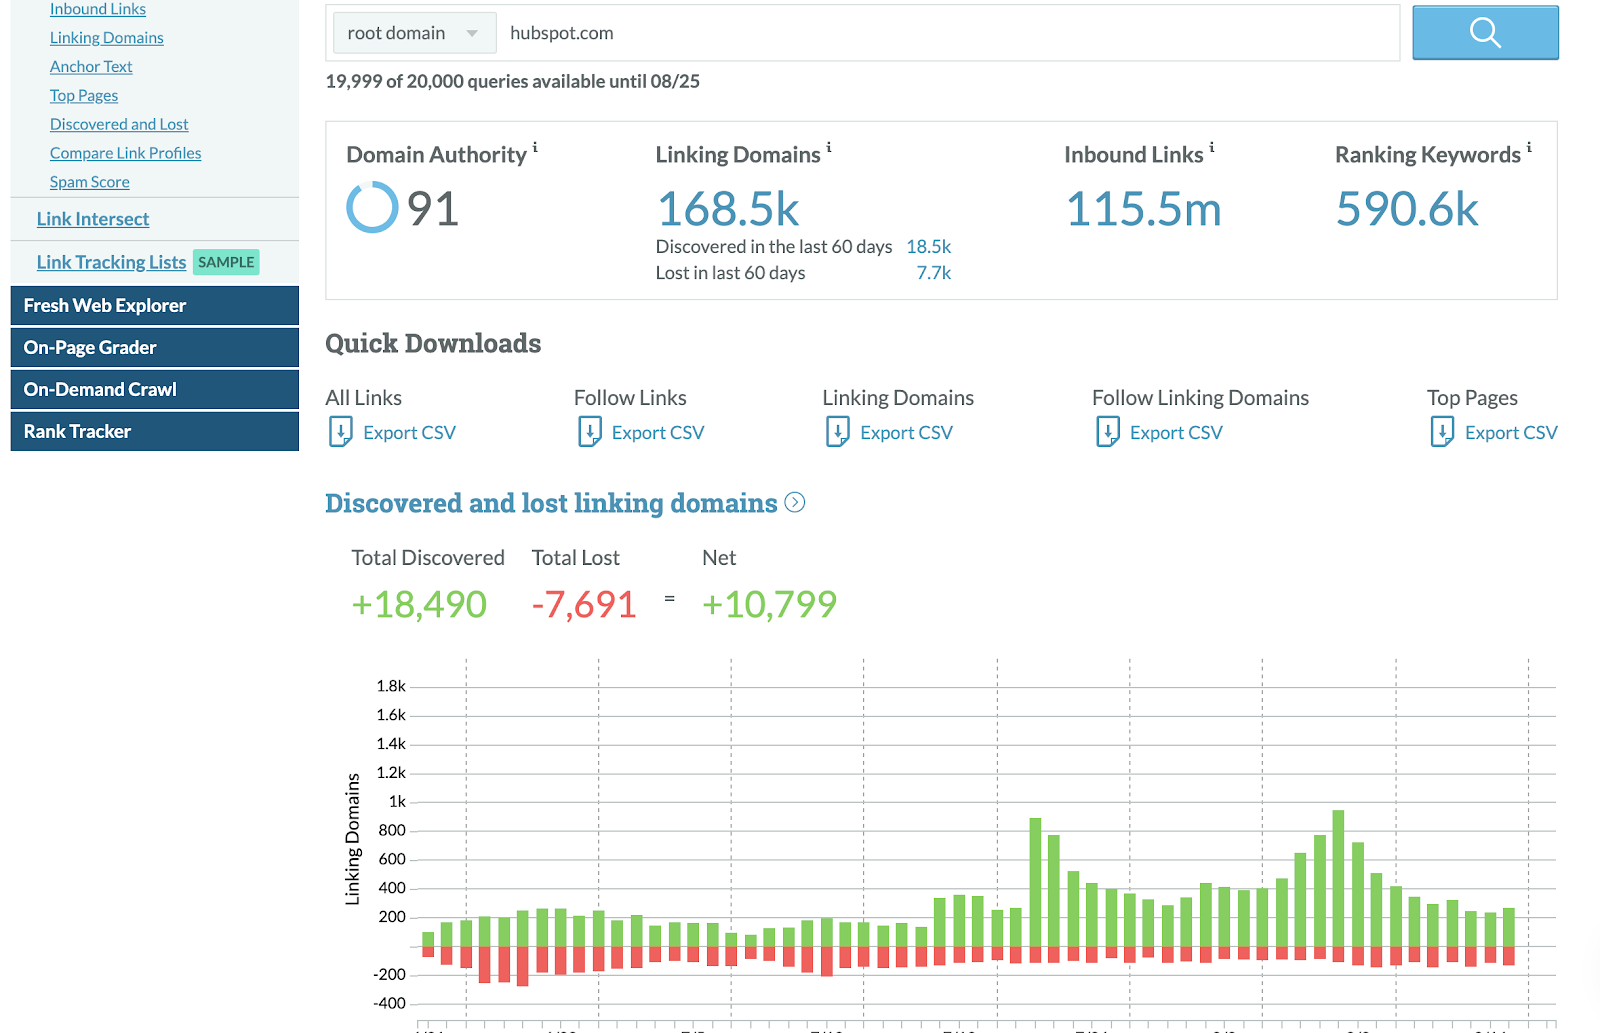Open Compare Link Profiles in sidebar
1600x1033 pixels.
126,154
